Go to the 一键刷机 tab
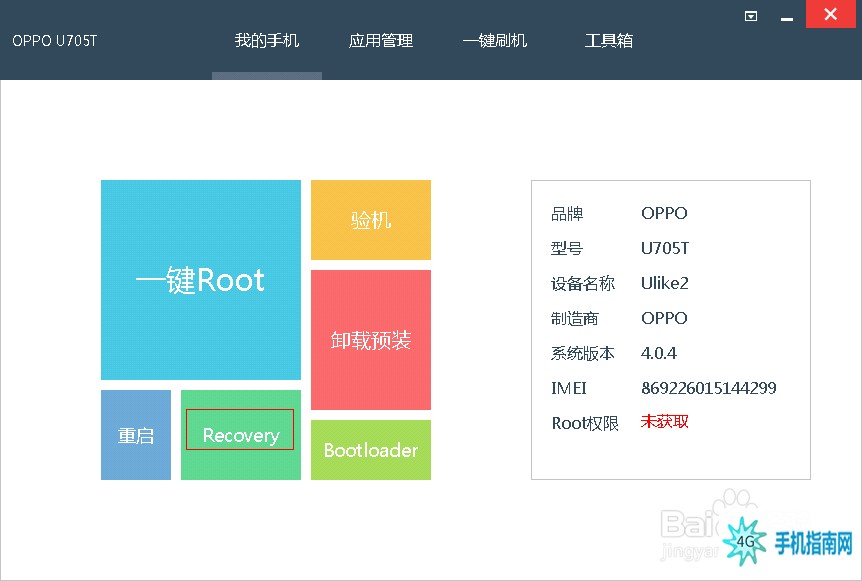 pos(494,41)
